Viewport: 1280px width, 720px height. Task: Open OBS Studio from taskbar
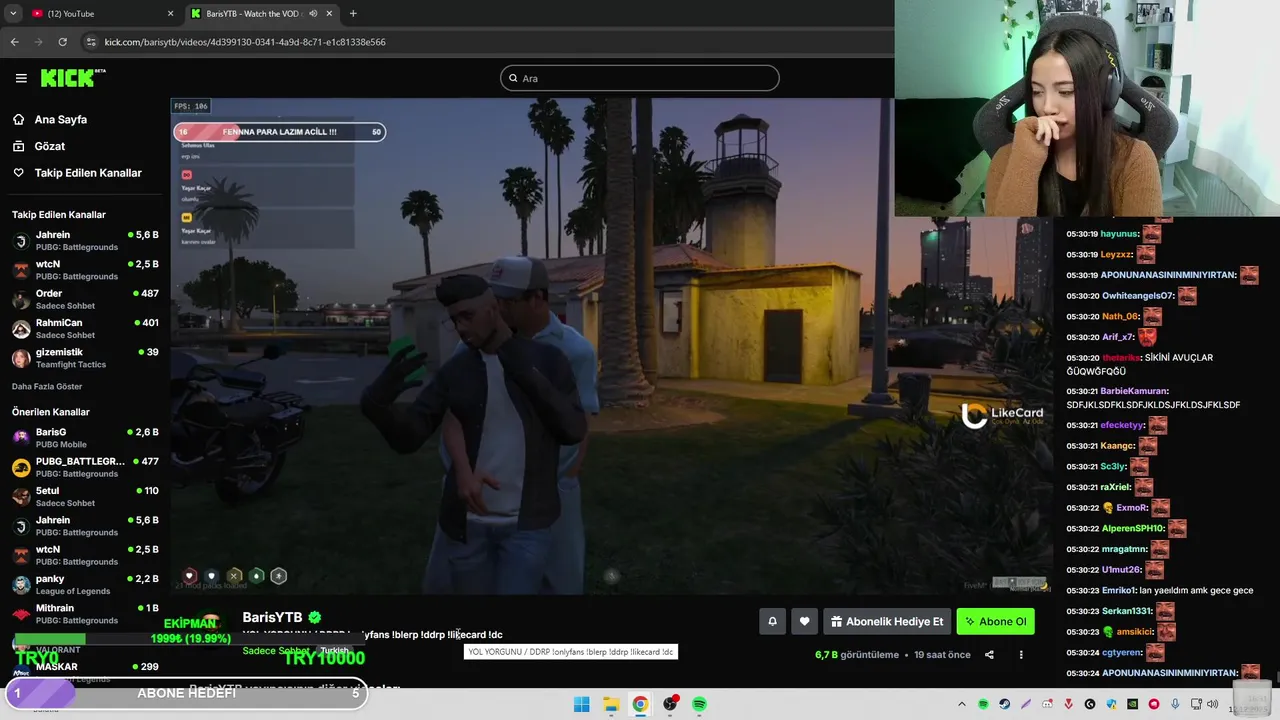[670, 704]
